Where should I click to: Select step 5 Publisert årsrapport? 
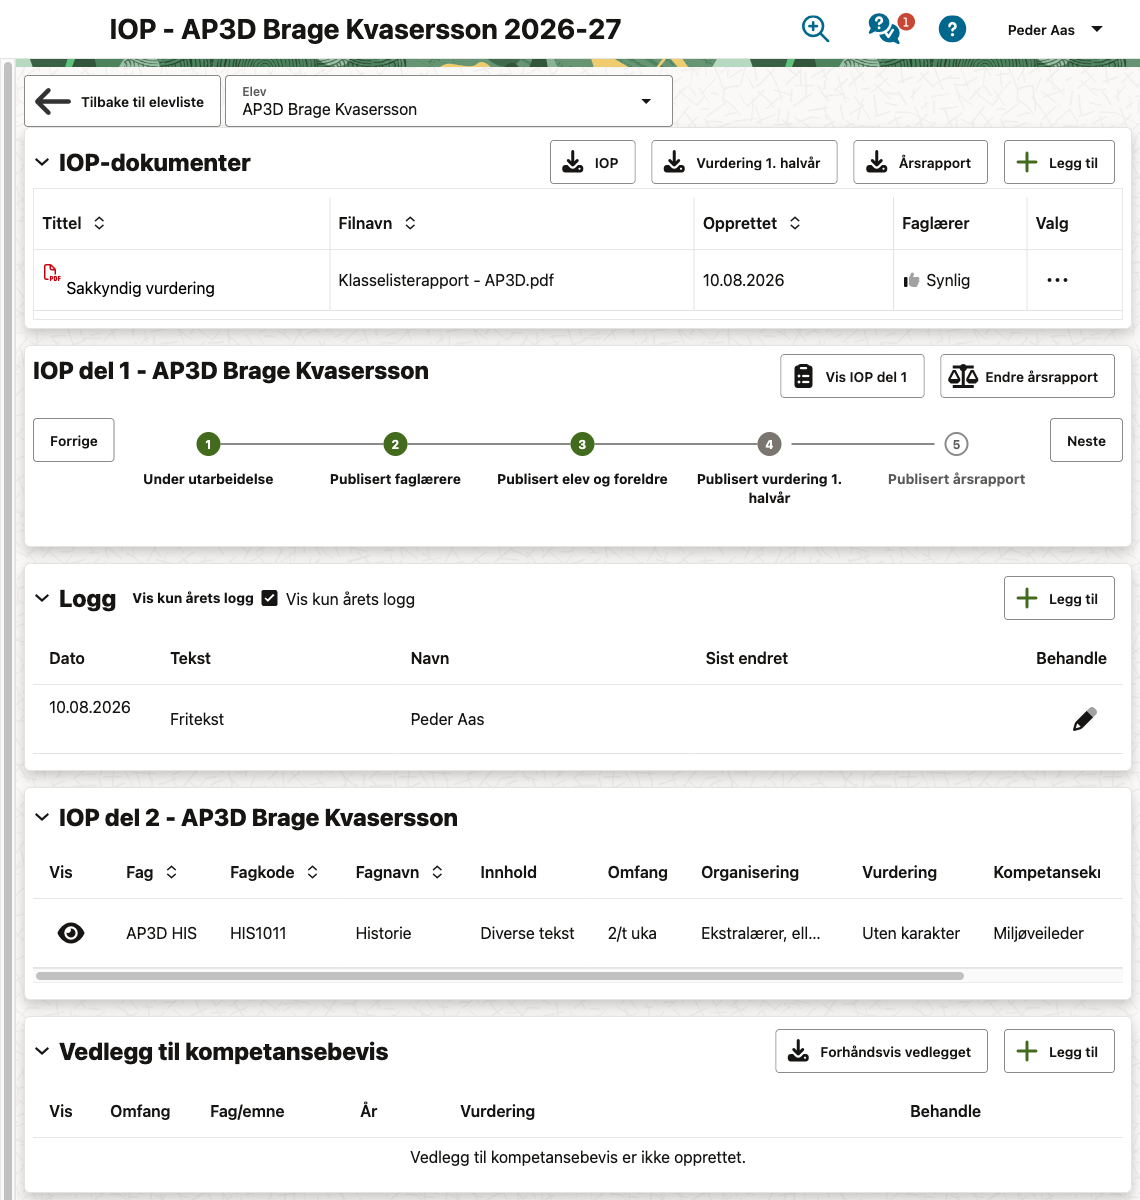tap(956, 444)
